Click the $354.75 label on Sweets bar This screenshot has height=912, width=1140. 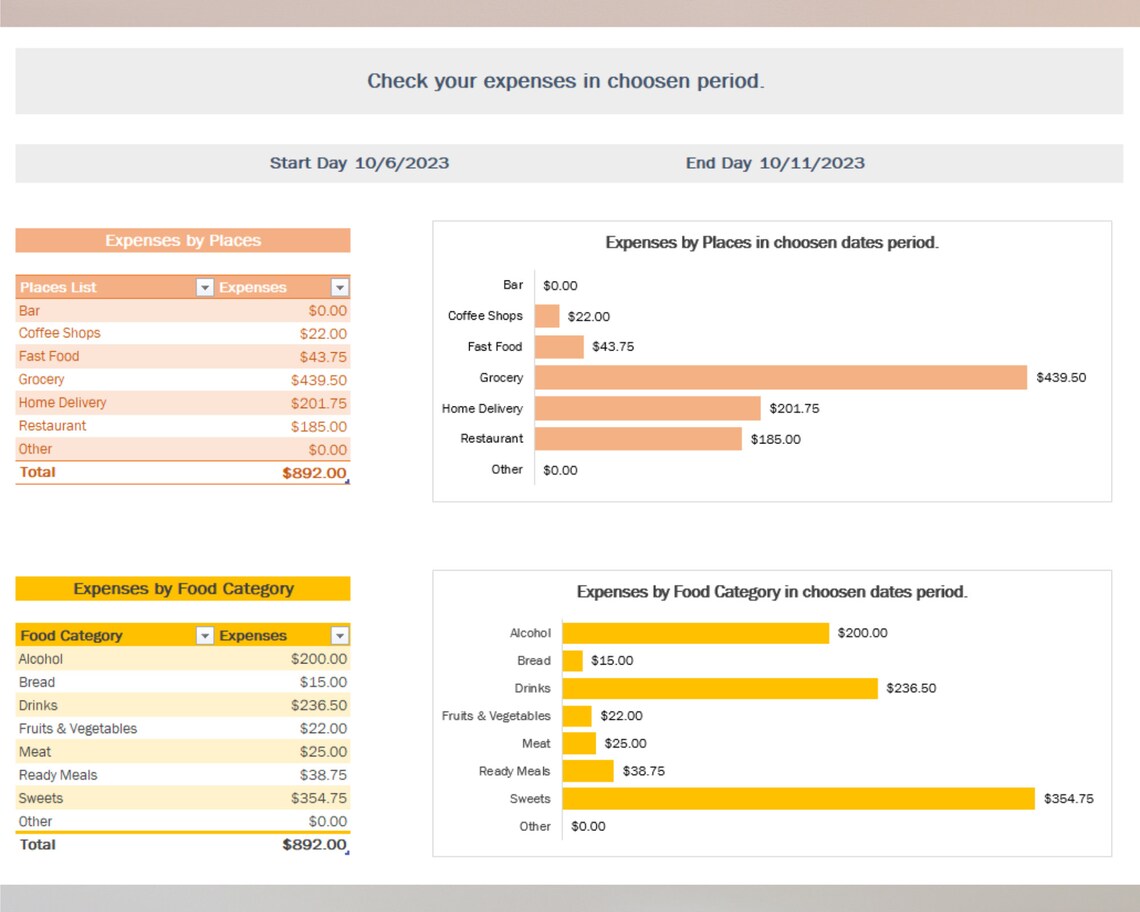[x=1069, y=798]
